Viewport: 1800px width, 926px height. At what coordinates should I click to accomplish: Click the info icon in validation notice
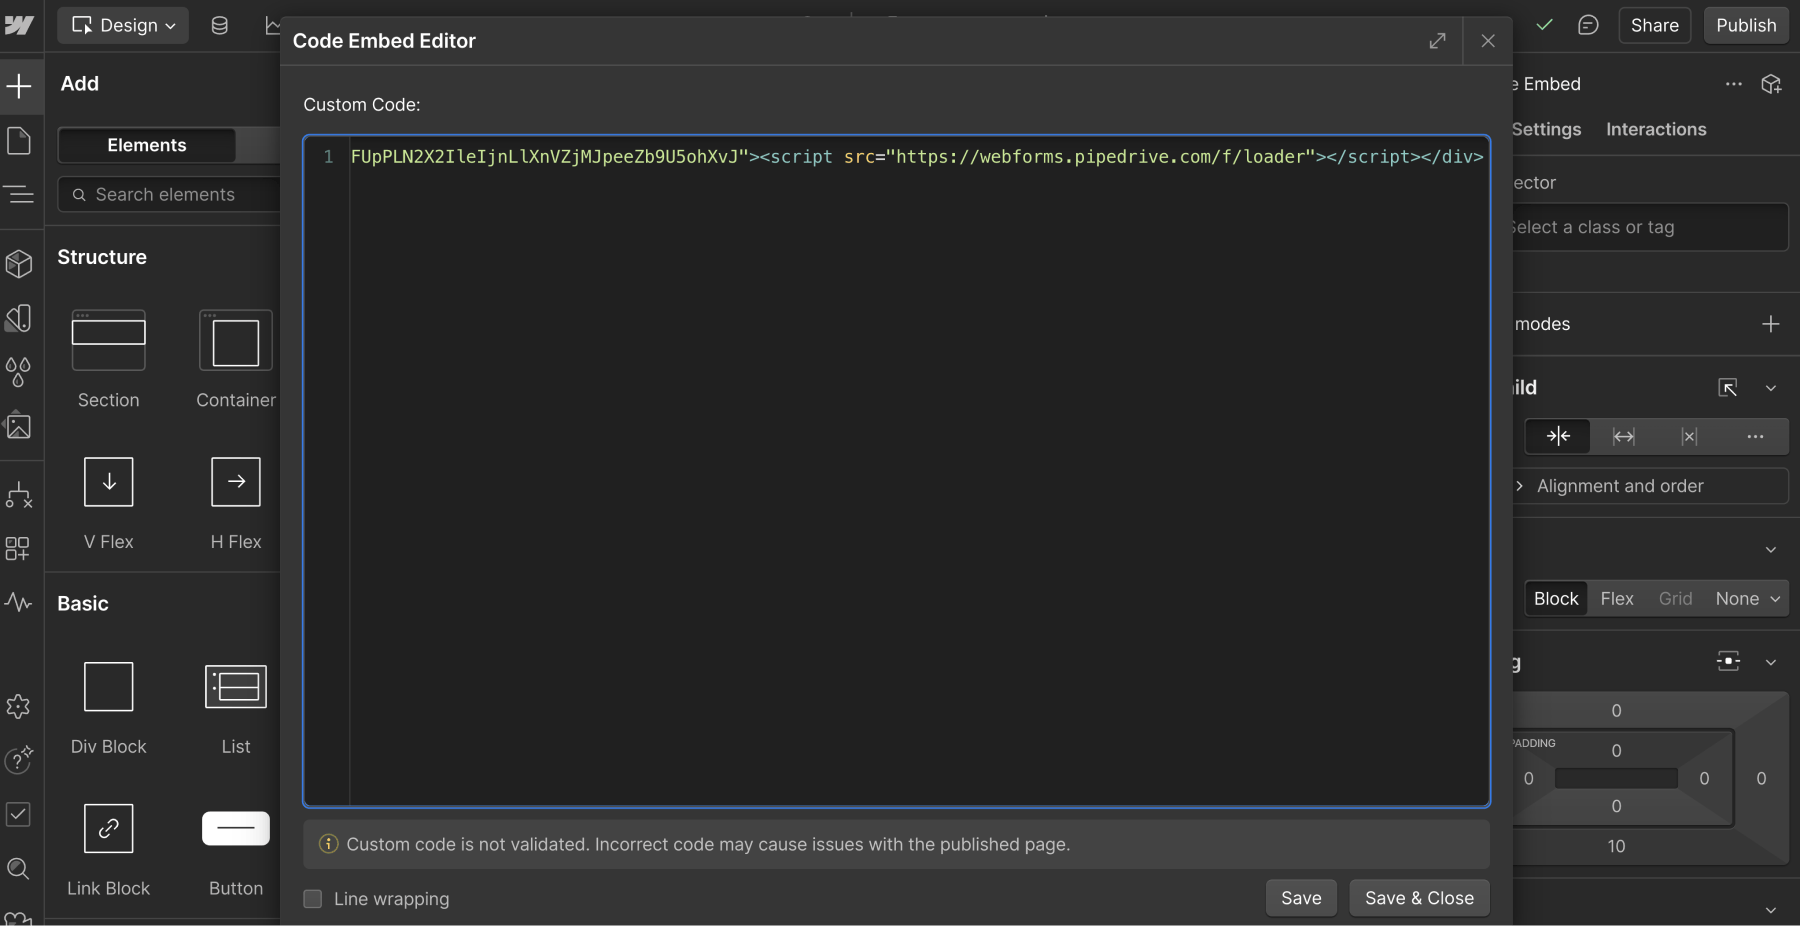coord(328,844)
